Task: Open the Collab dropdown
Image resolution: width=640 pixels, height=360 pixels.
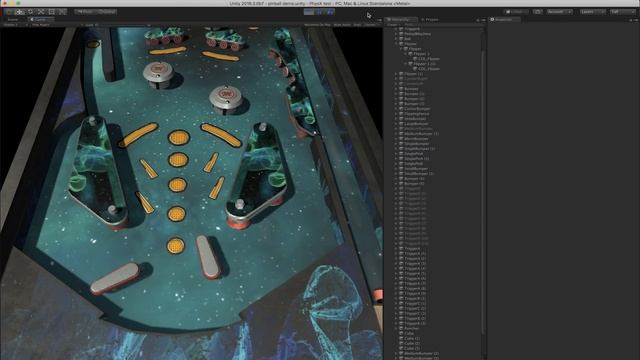Action: pyautogui.click(x=516, y=12)
